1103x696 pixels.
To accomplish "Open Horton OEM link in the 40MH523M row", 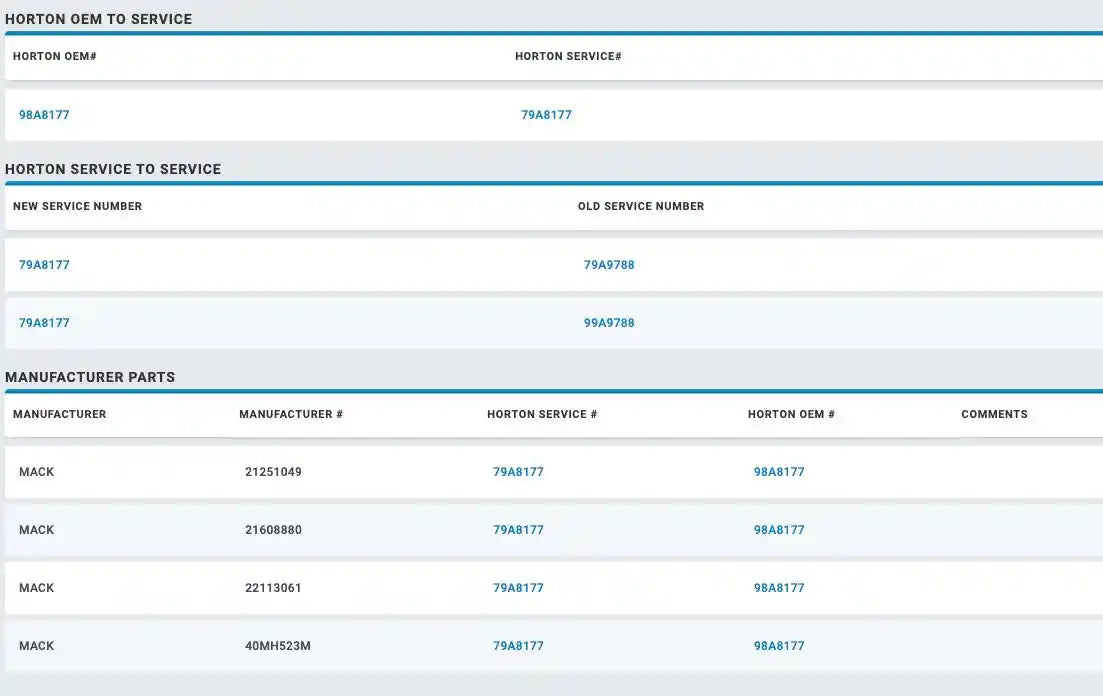I will (779, 646).
